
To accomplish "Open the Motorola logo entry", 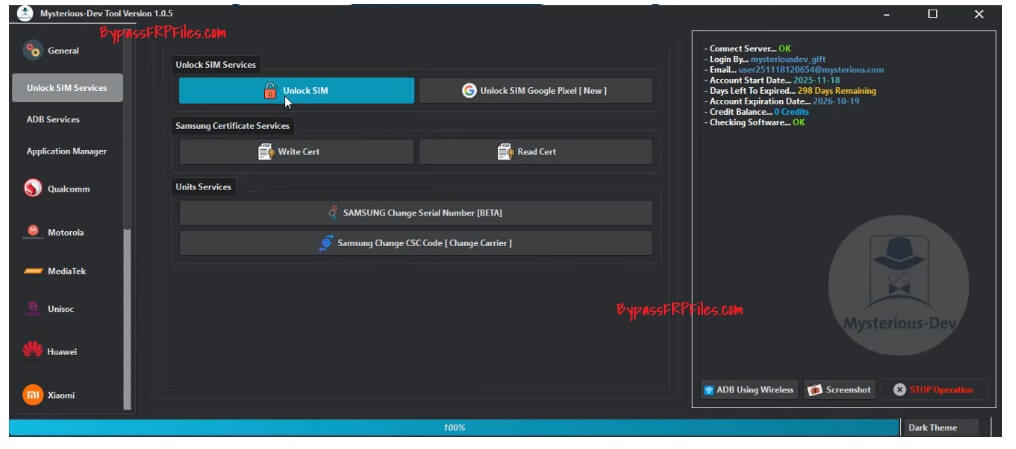I will pos(32,232).
